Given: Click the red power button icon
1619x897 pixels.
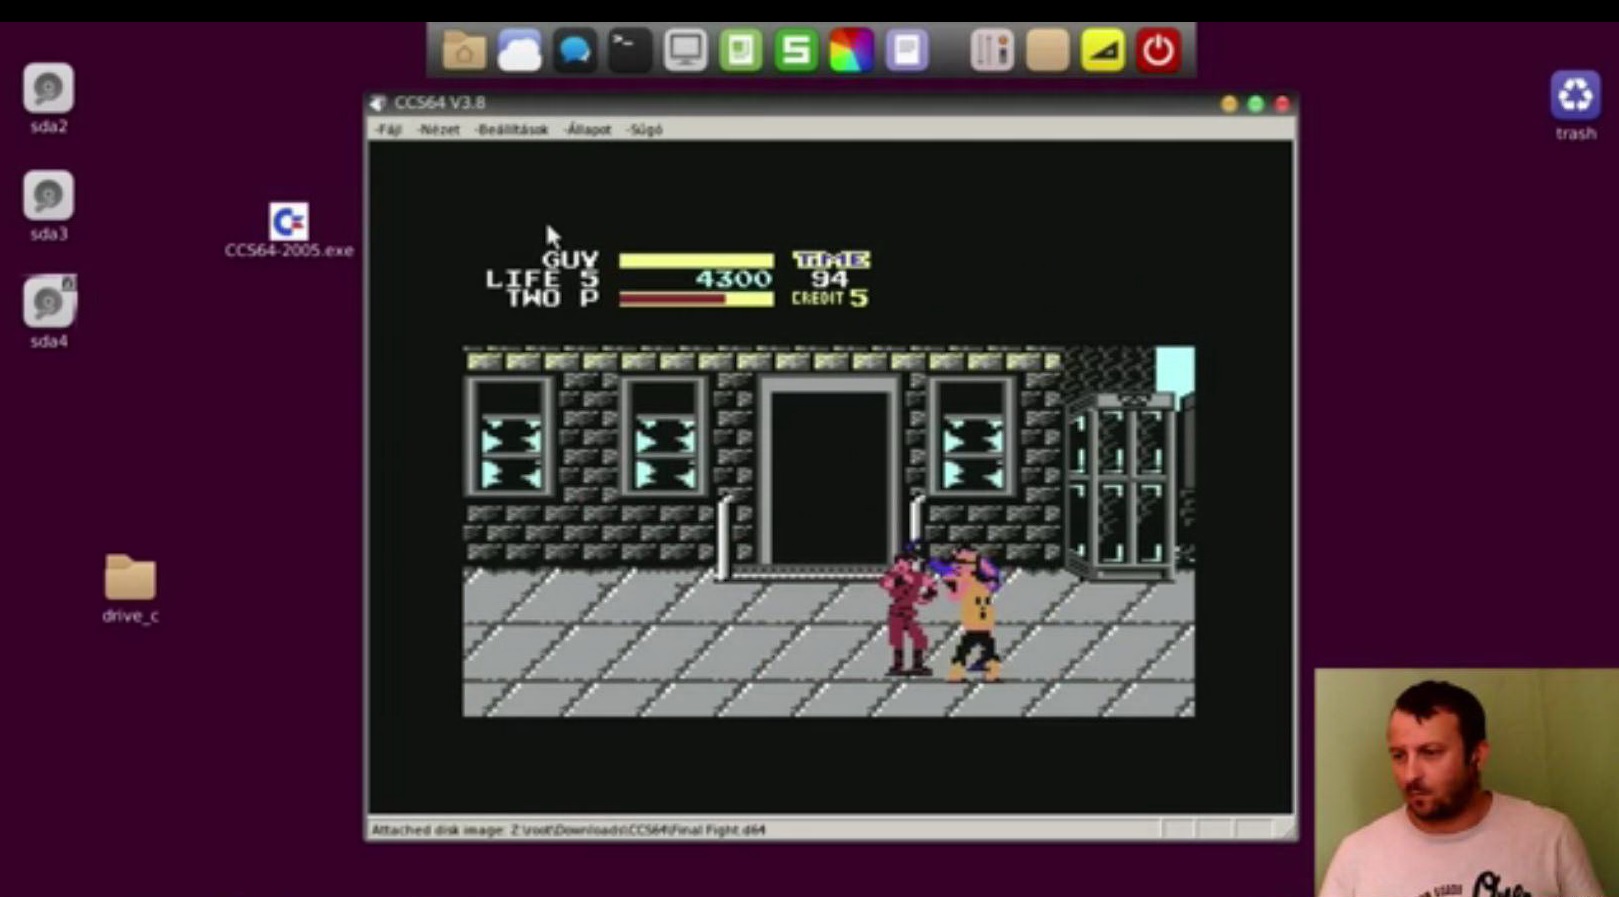Looking at the screenshot, I should 1158,51.
